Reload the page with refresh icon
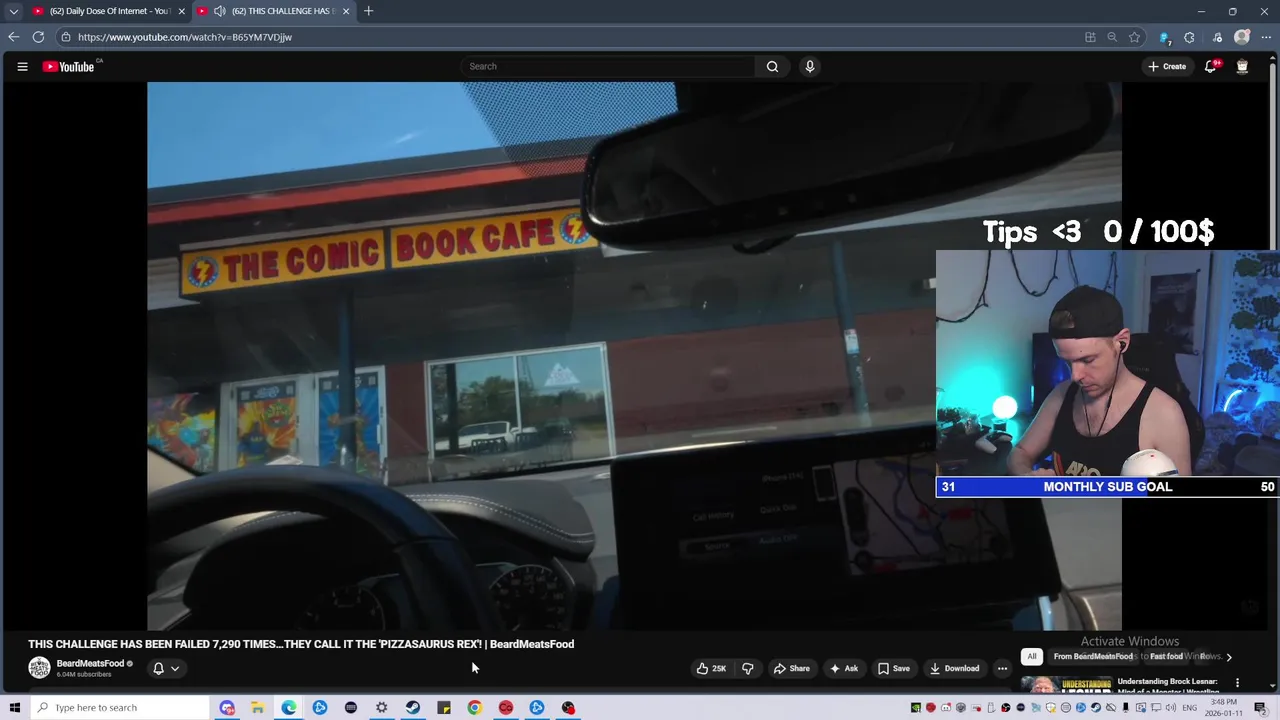This screenshot has height=720, width=1280. (38, 37)
